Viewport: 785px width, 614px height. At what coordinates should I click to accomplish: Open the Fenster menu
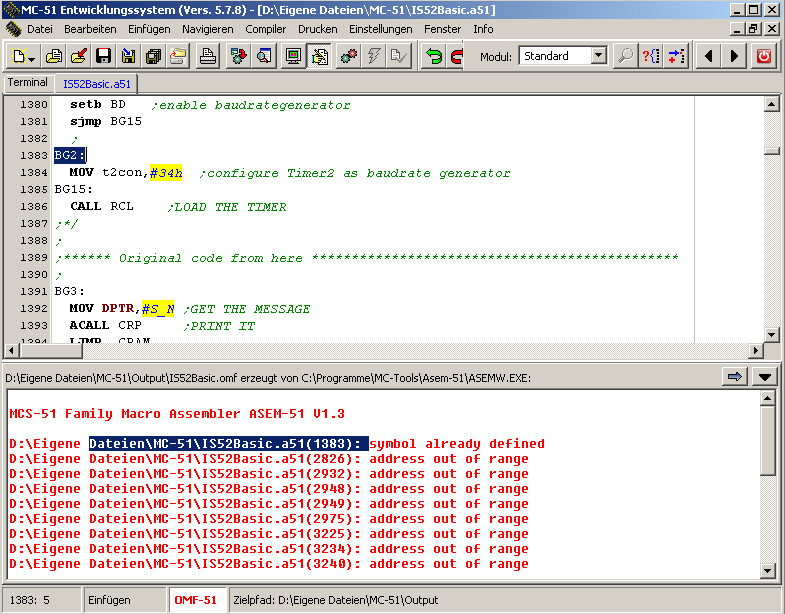pyautogui.click(x=443, y=29)
